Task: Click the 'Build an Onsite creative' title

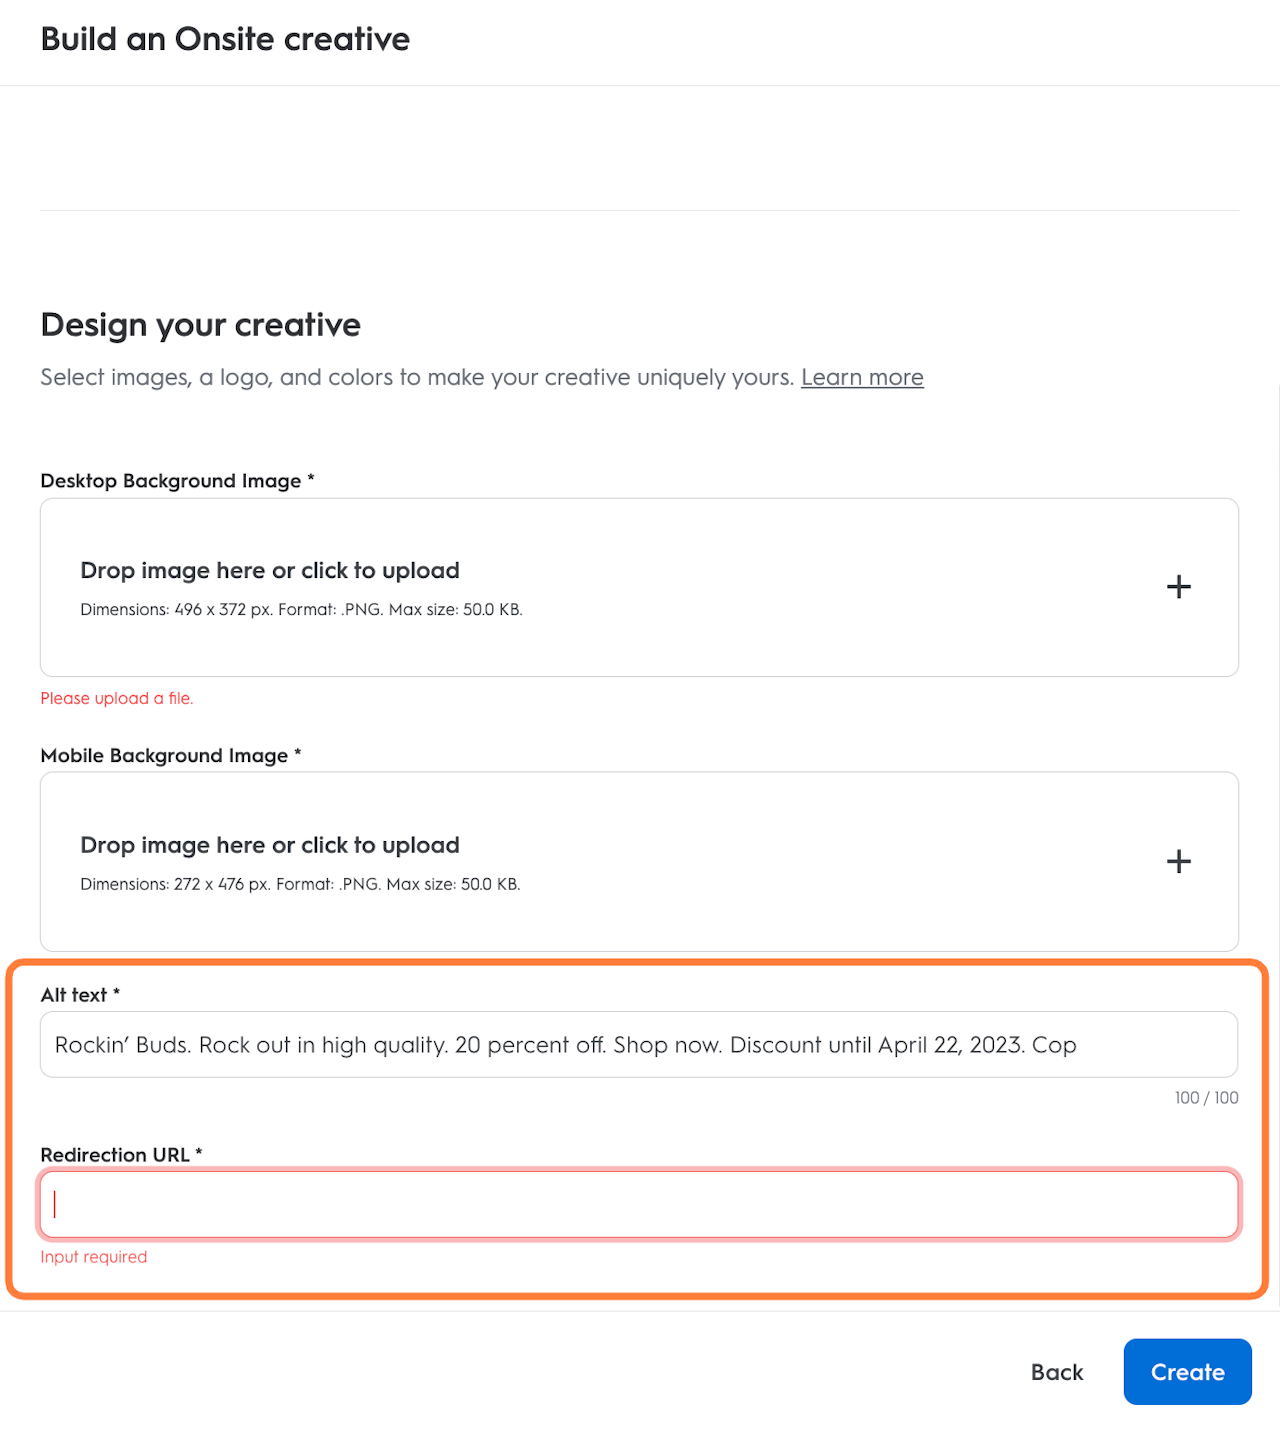Action: pyautogui.click(x=225, y=40)
